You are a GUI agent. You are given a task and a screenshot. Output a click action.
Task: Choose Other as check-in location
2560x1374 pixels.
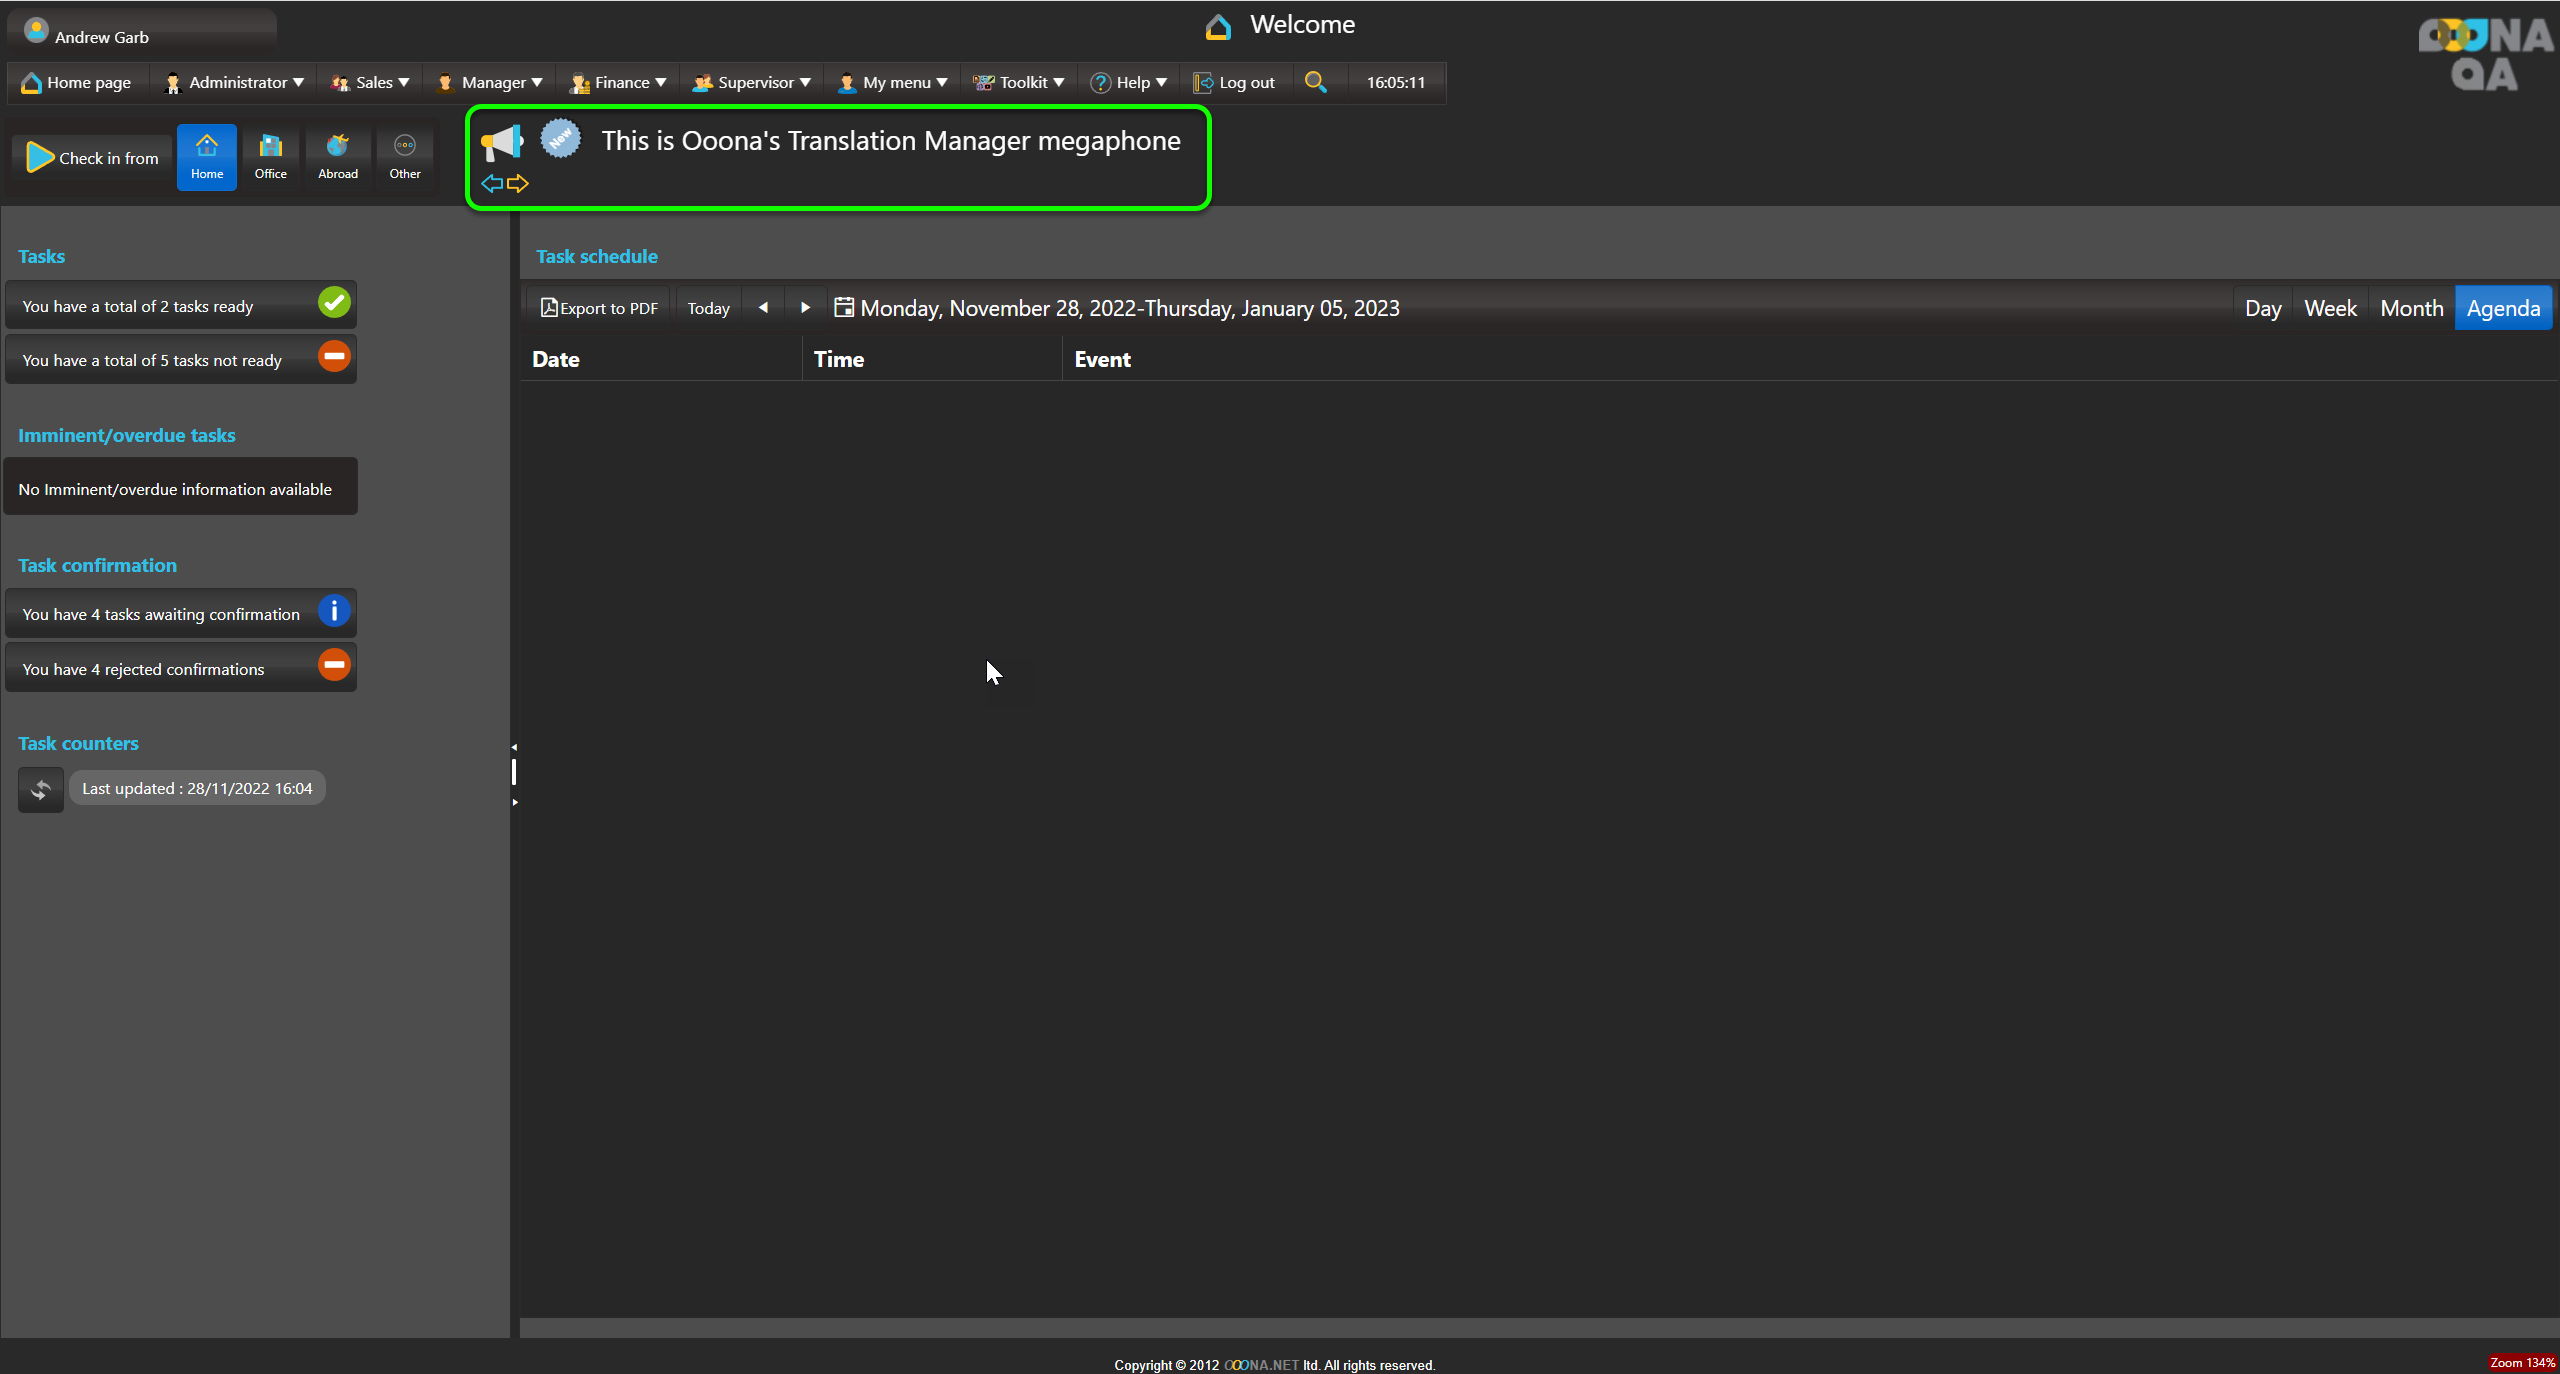coord(405,157)
